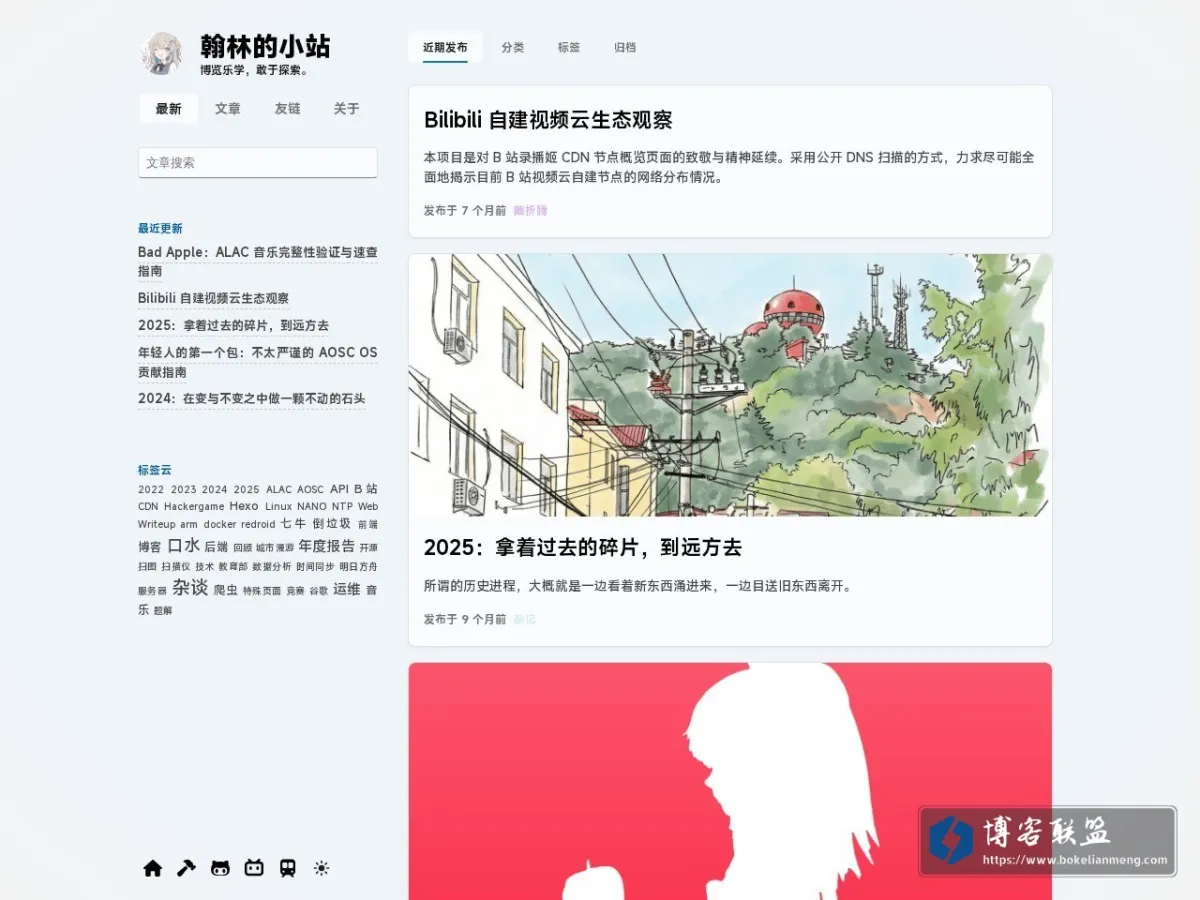Open sidebar link 2025：拿着过去的碎片
Image resolution: width=1200 pixels, height=900 pixels.
234,325
